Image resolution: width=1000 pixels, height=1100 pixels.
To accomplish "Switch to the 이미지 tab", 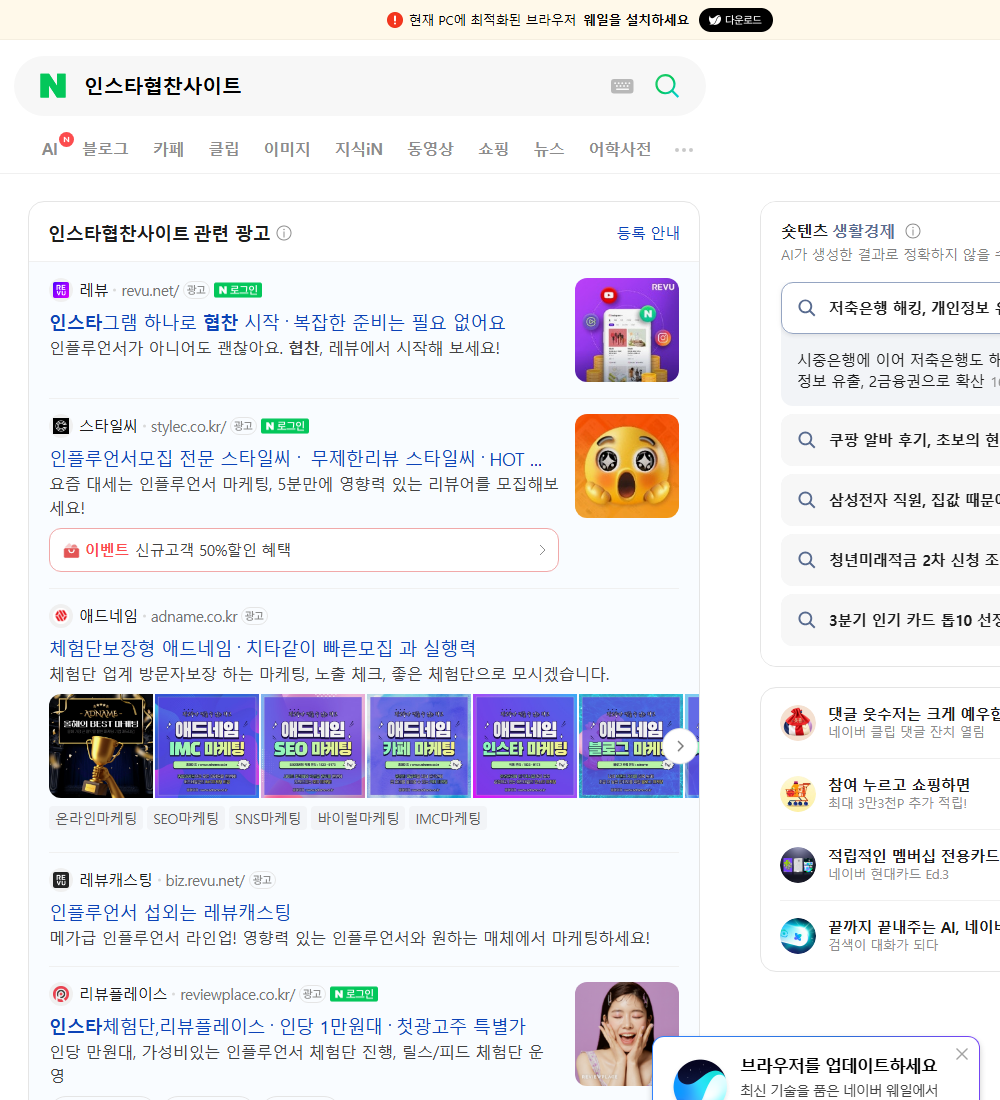I will click(287, 149).
